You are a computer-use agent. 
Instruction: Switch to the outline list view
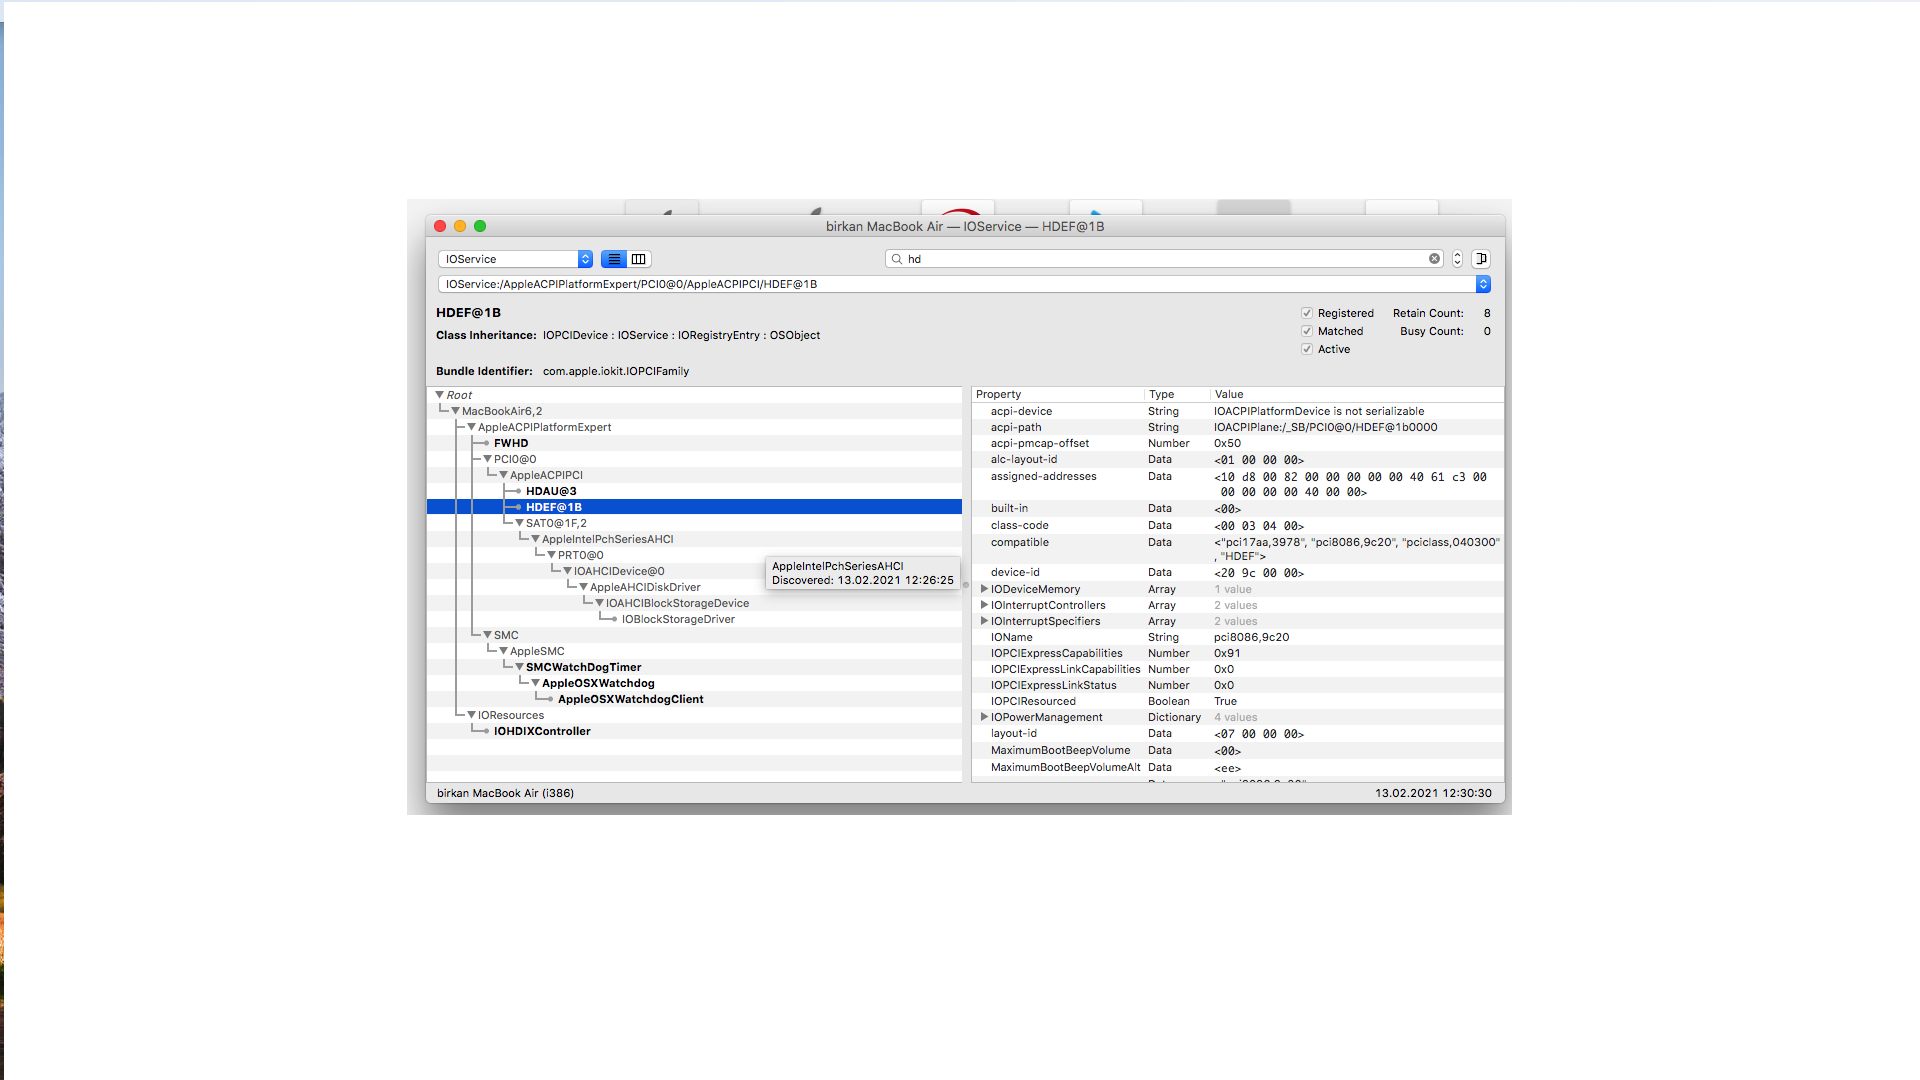tap(614, 259)
